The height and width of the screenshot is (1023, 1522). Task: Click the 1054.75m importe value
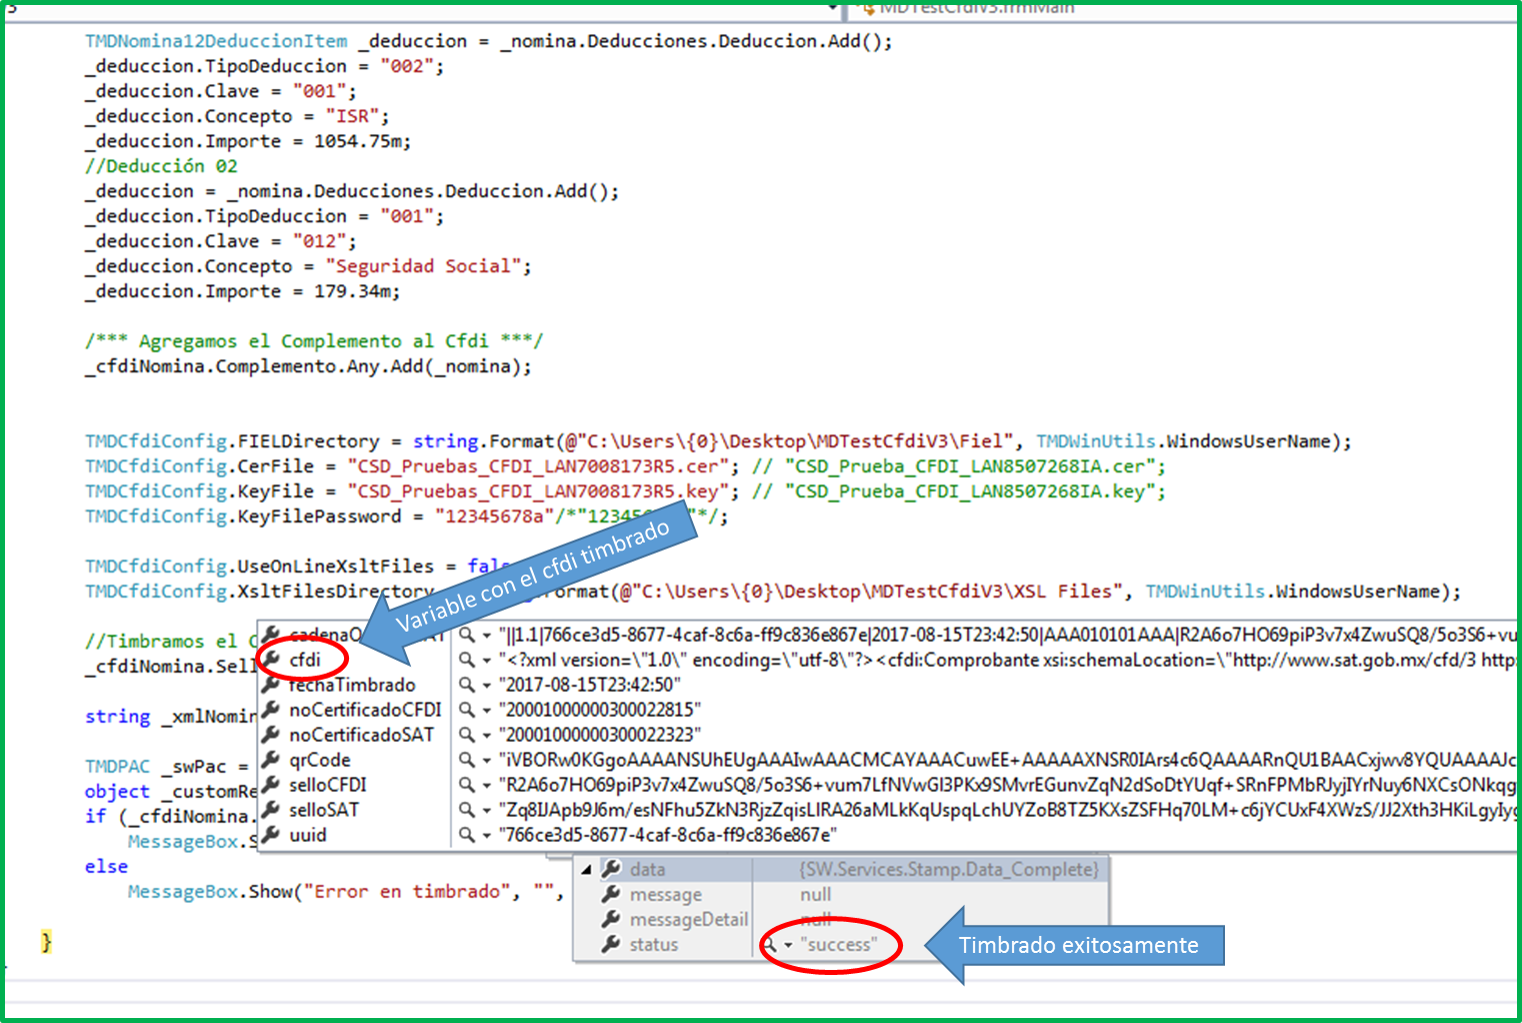[358, 141]
